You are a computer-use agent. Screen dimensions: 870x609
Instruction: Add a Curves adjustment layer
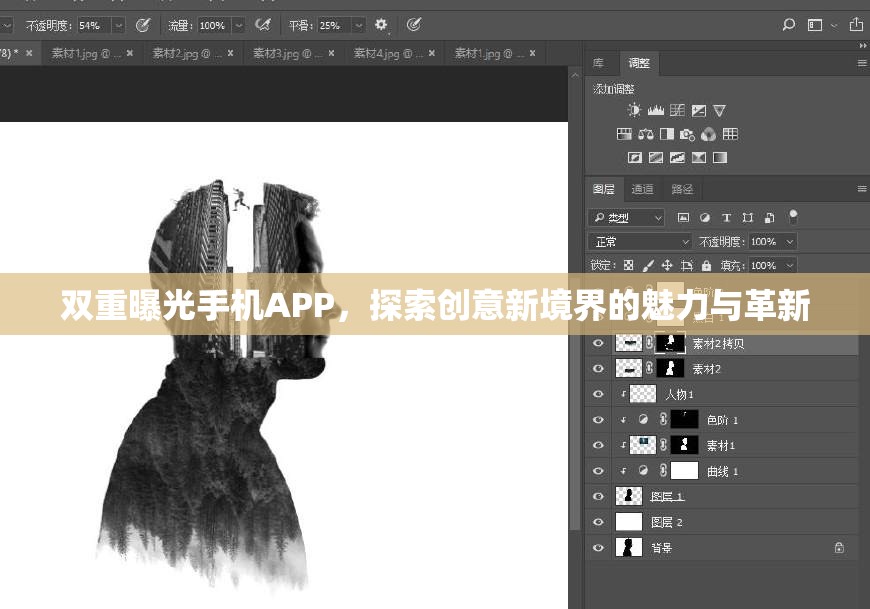[677, 110]
